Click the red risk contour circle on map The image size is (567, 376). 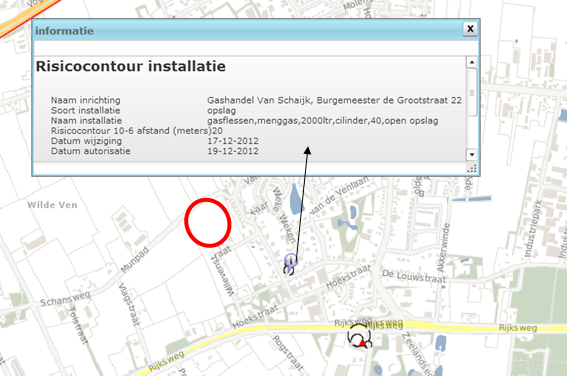[208, 223]
